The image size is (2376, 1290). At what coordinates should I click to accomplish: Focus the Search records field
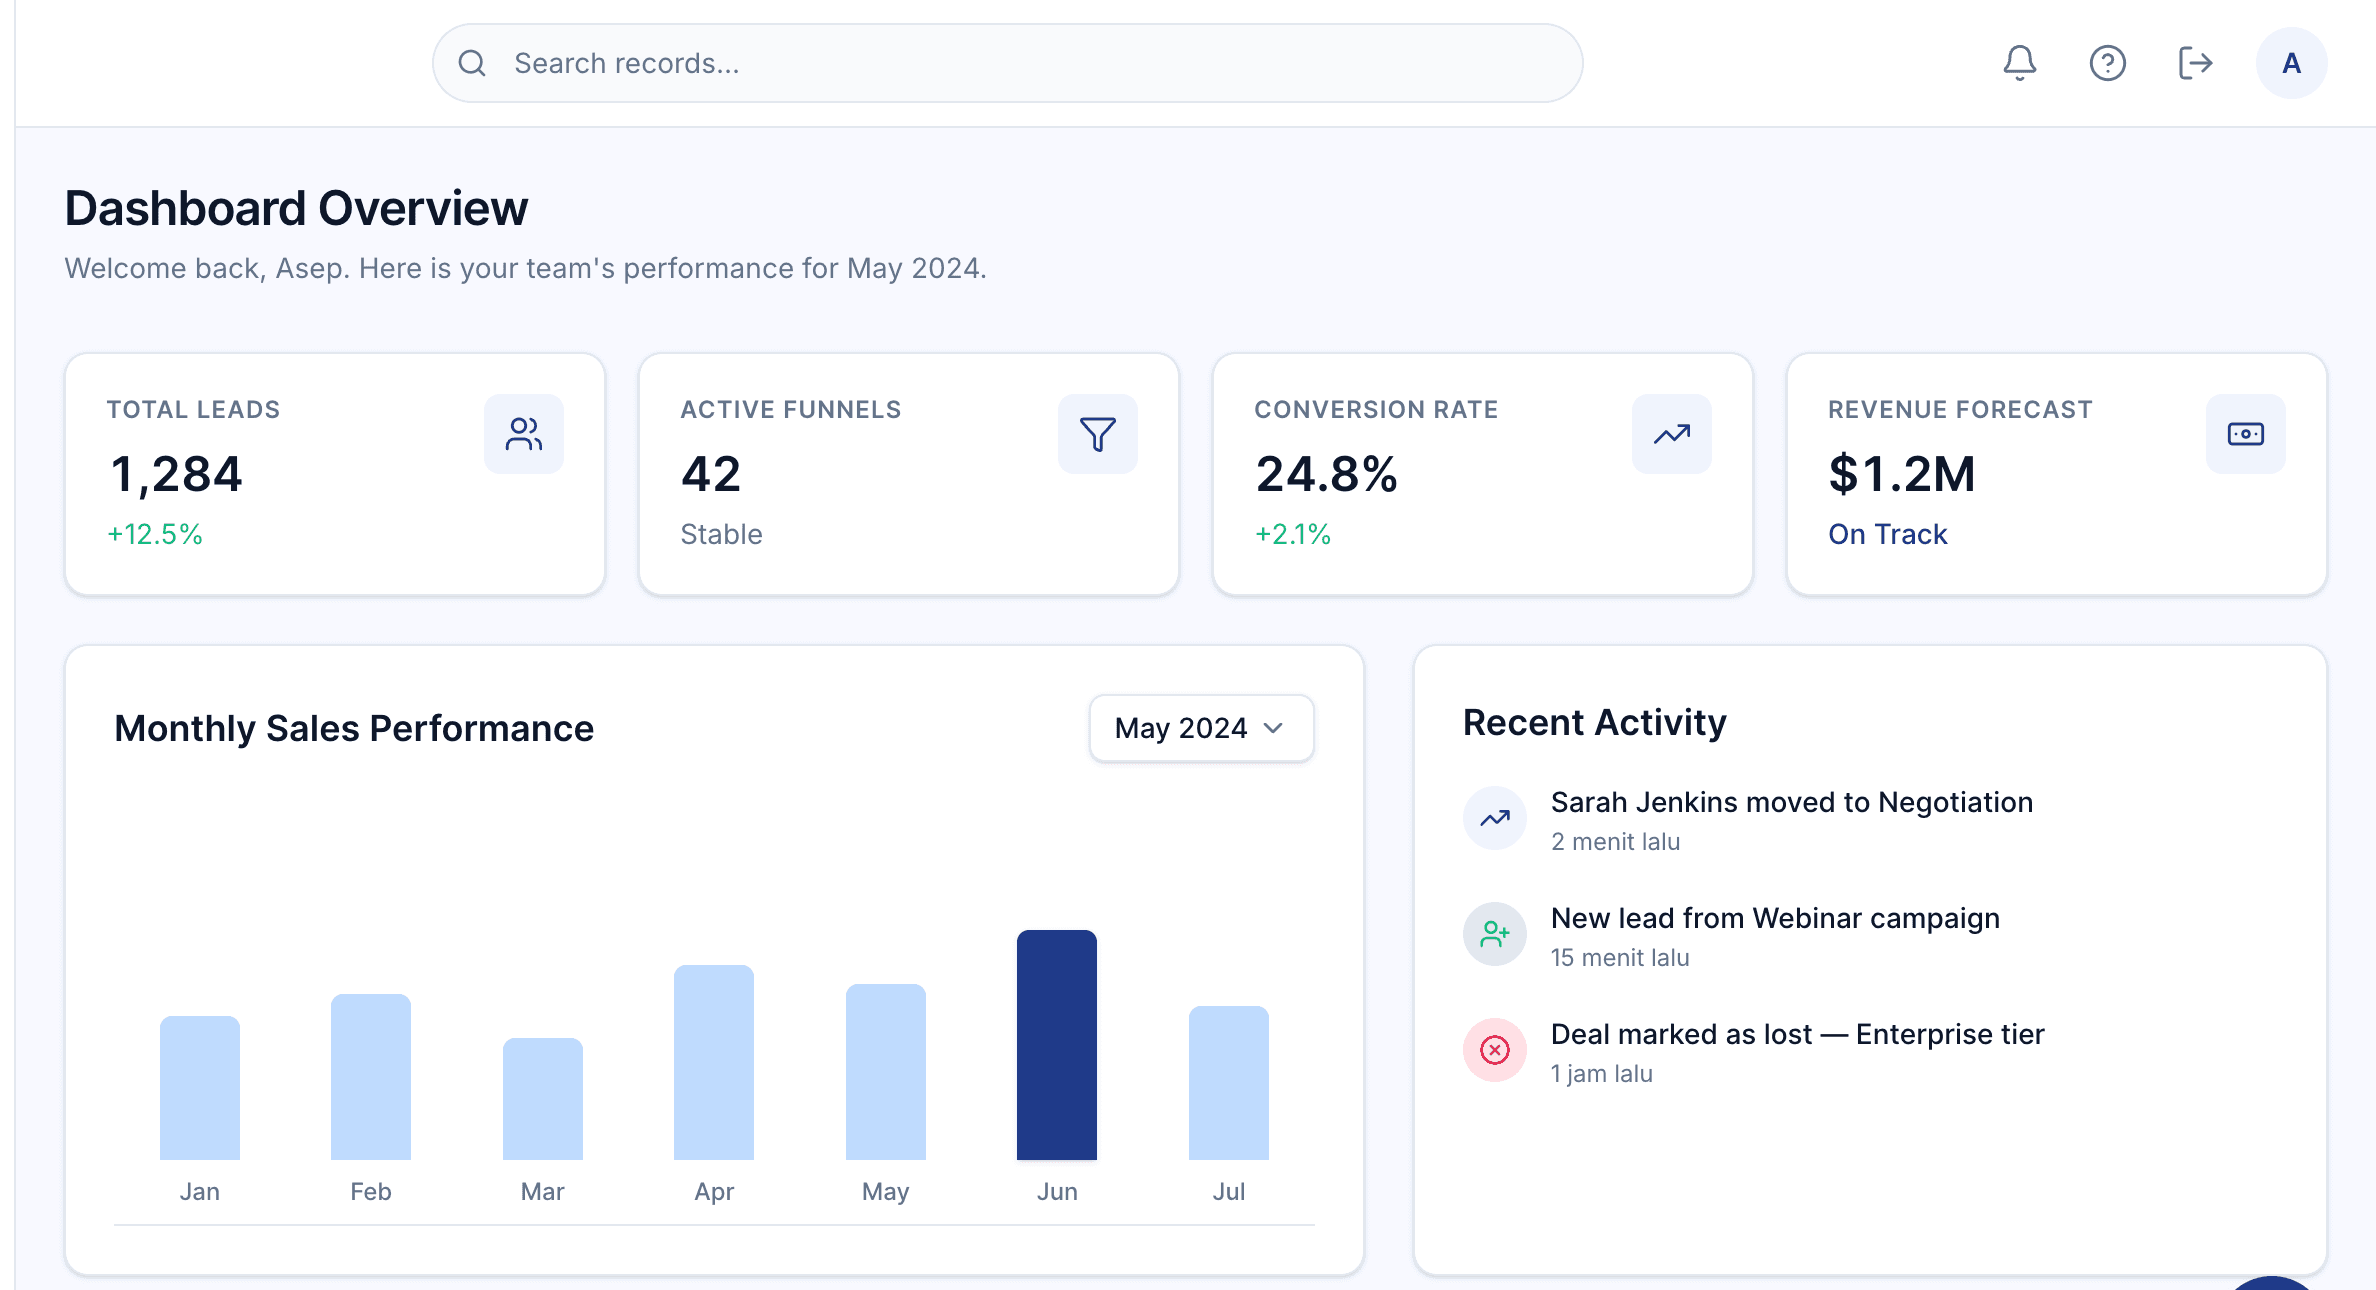tap(1008, 63)
